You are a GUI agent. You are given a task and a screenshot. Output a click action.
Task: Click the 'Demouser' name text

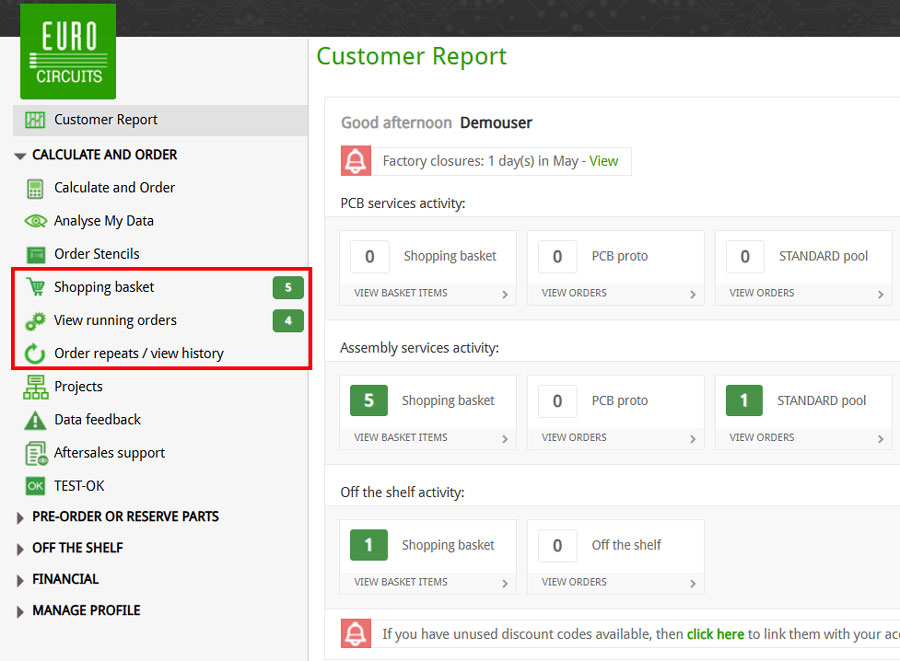tap(496, 123)
